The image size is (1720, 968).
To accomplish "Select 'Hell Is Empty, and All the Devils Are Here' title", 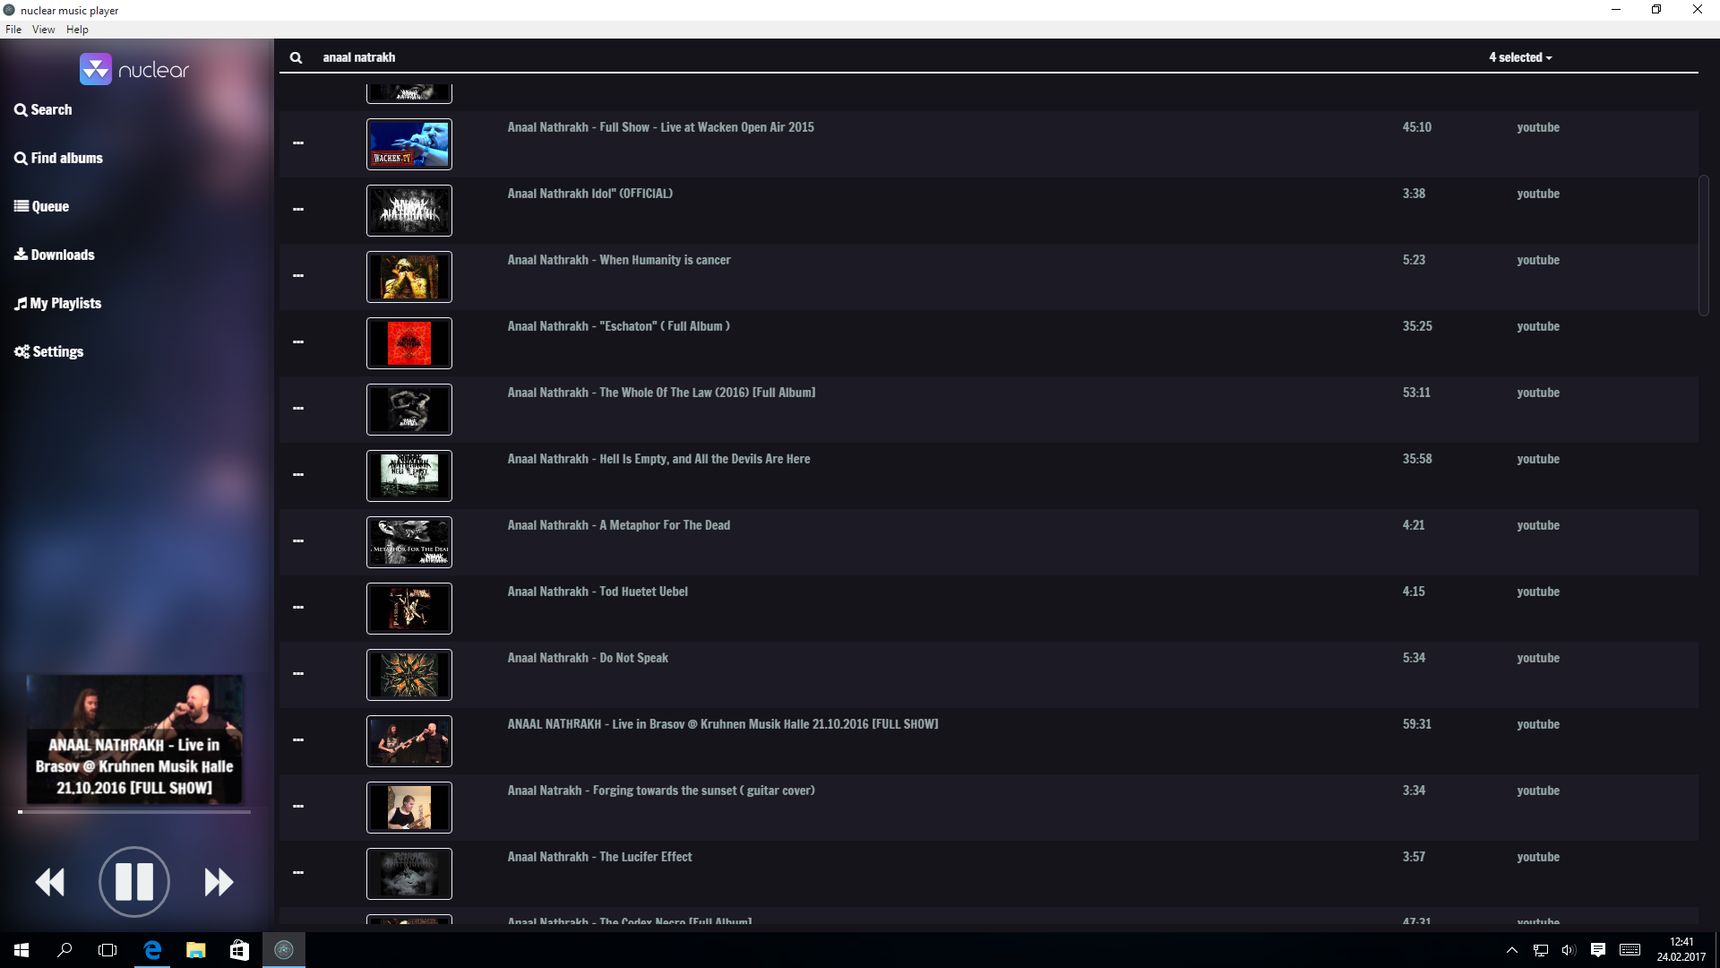I will pyautogui.click(x=705, y=459).
